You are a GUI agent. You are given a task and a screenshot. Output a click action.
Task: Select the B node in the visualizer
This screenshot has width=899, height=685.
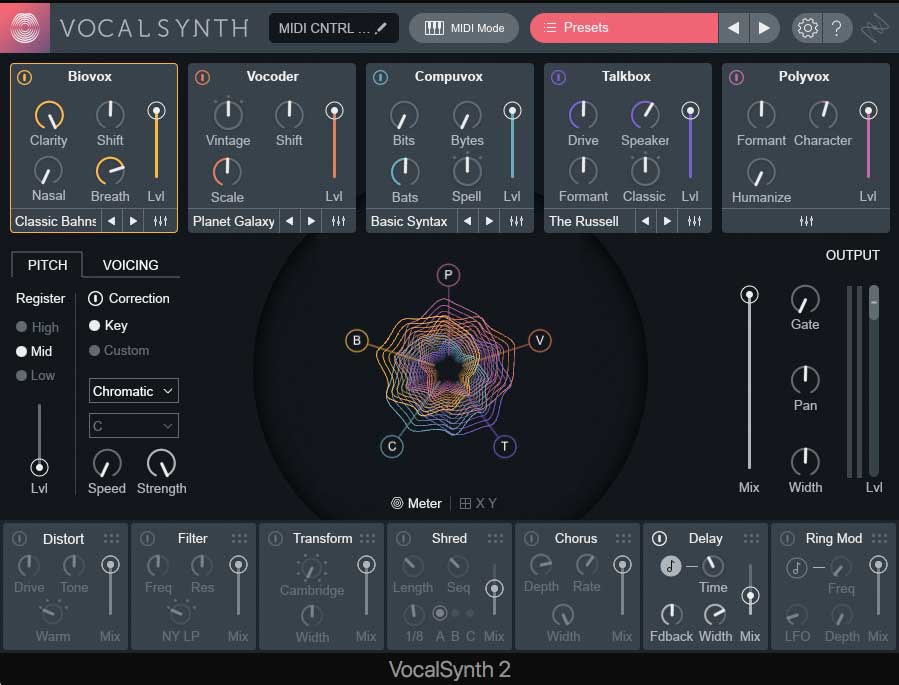[356, 341]
